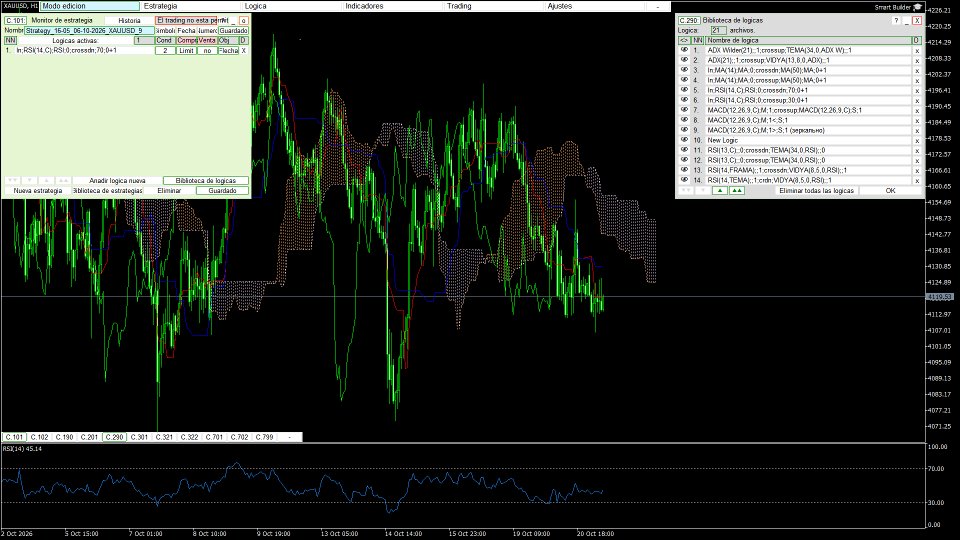The width and height of the screenshot is (960, 540).
Task: Move logic to top with double up arrows in strategy monitor
Action: tap(63, 181)
